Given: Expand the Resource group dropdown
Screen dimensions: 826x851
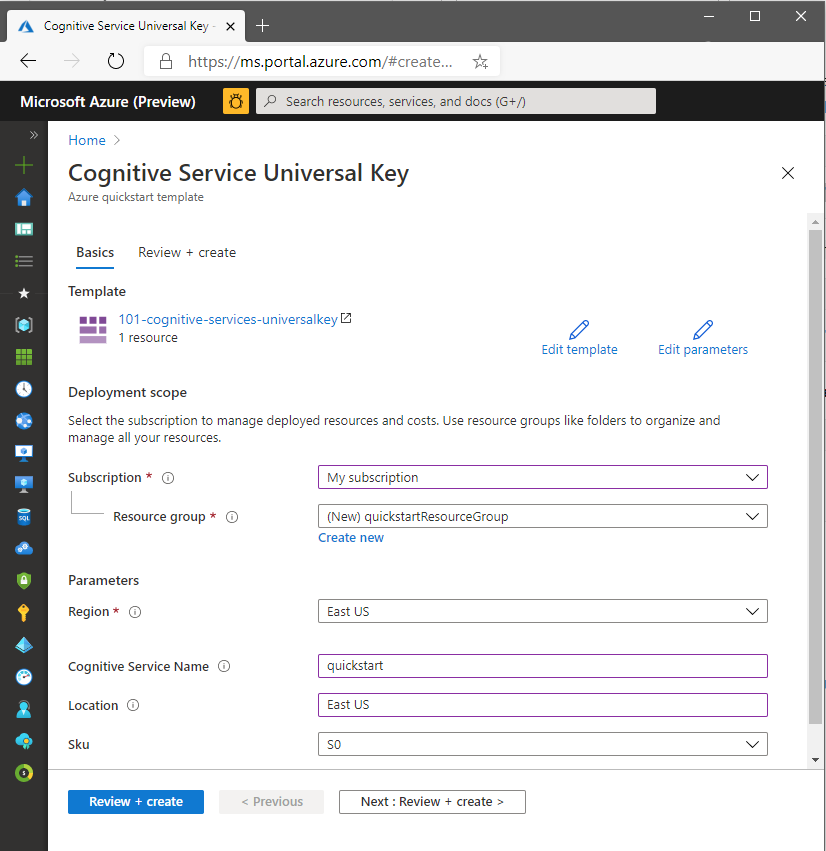Looking at the screenshot, I should tap(542, 517).
